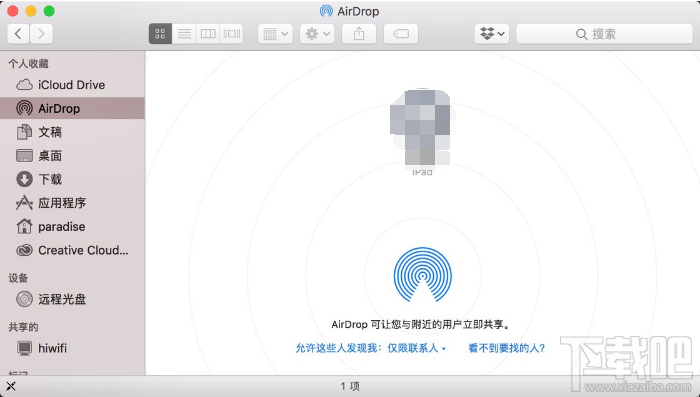This screenshot has width=700, height=397.
Task: Zoom the window with green button
Action: pos(49,11)
